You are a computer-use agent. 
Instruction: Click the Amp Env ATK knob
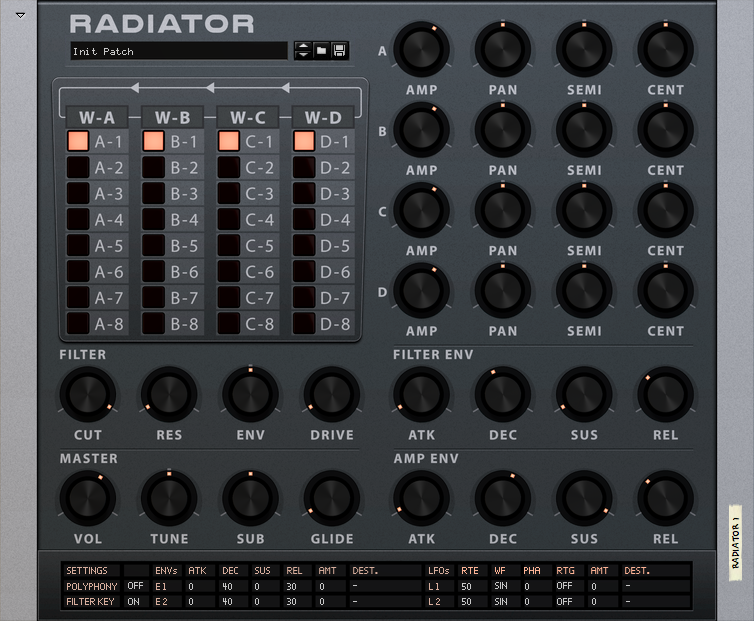[x=422, y=498]
